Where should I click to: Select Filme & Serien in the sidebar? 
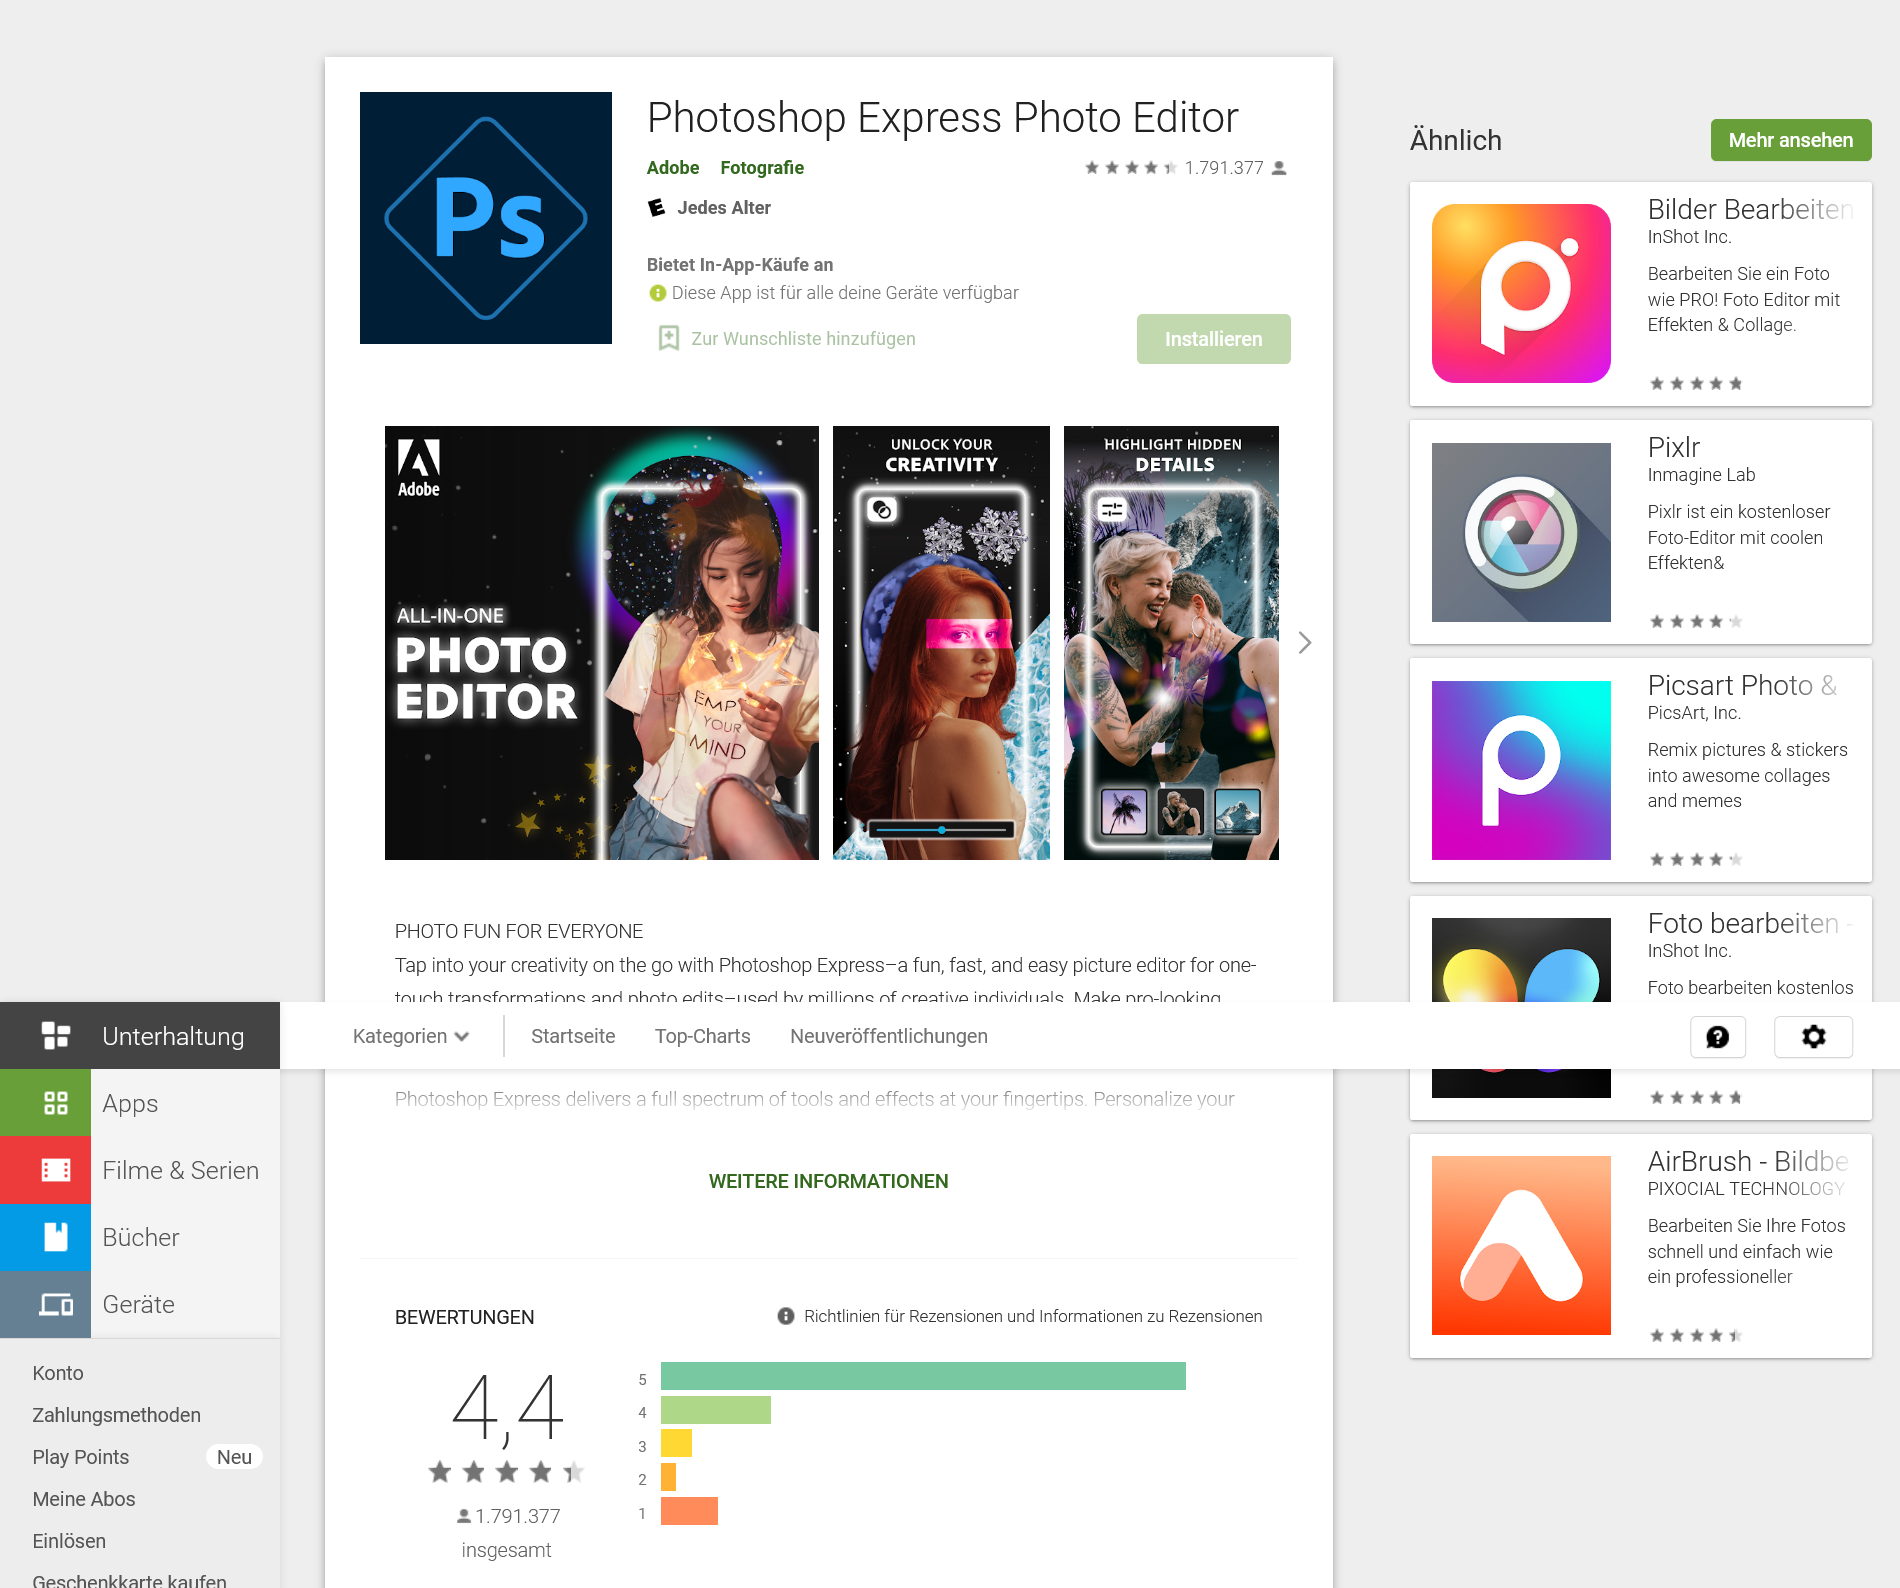click(140, 1170)
